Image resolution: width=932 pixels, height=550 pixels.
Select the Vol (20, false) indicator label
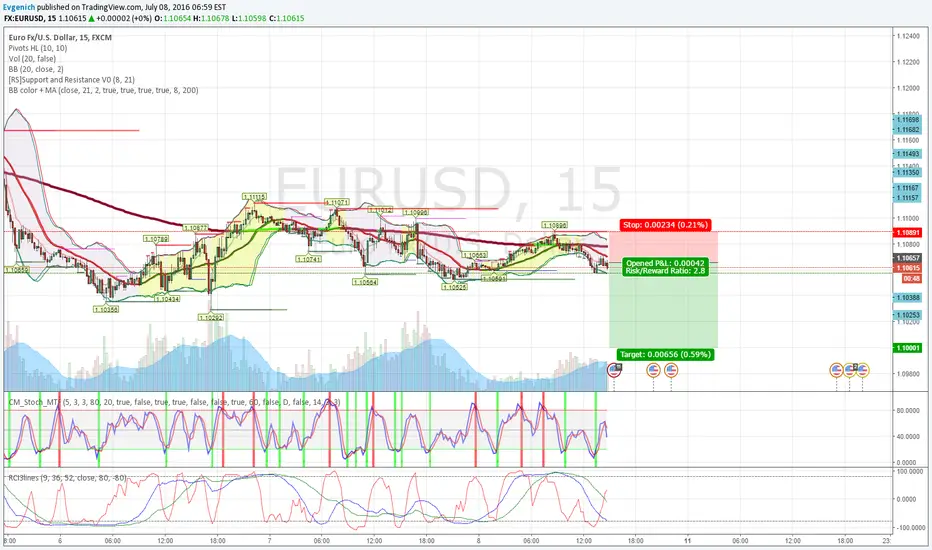click(x=32, y=59)
